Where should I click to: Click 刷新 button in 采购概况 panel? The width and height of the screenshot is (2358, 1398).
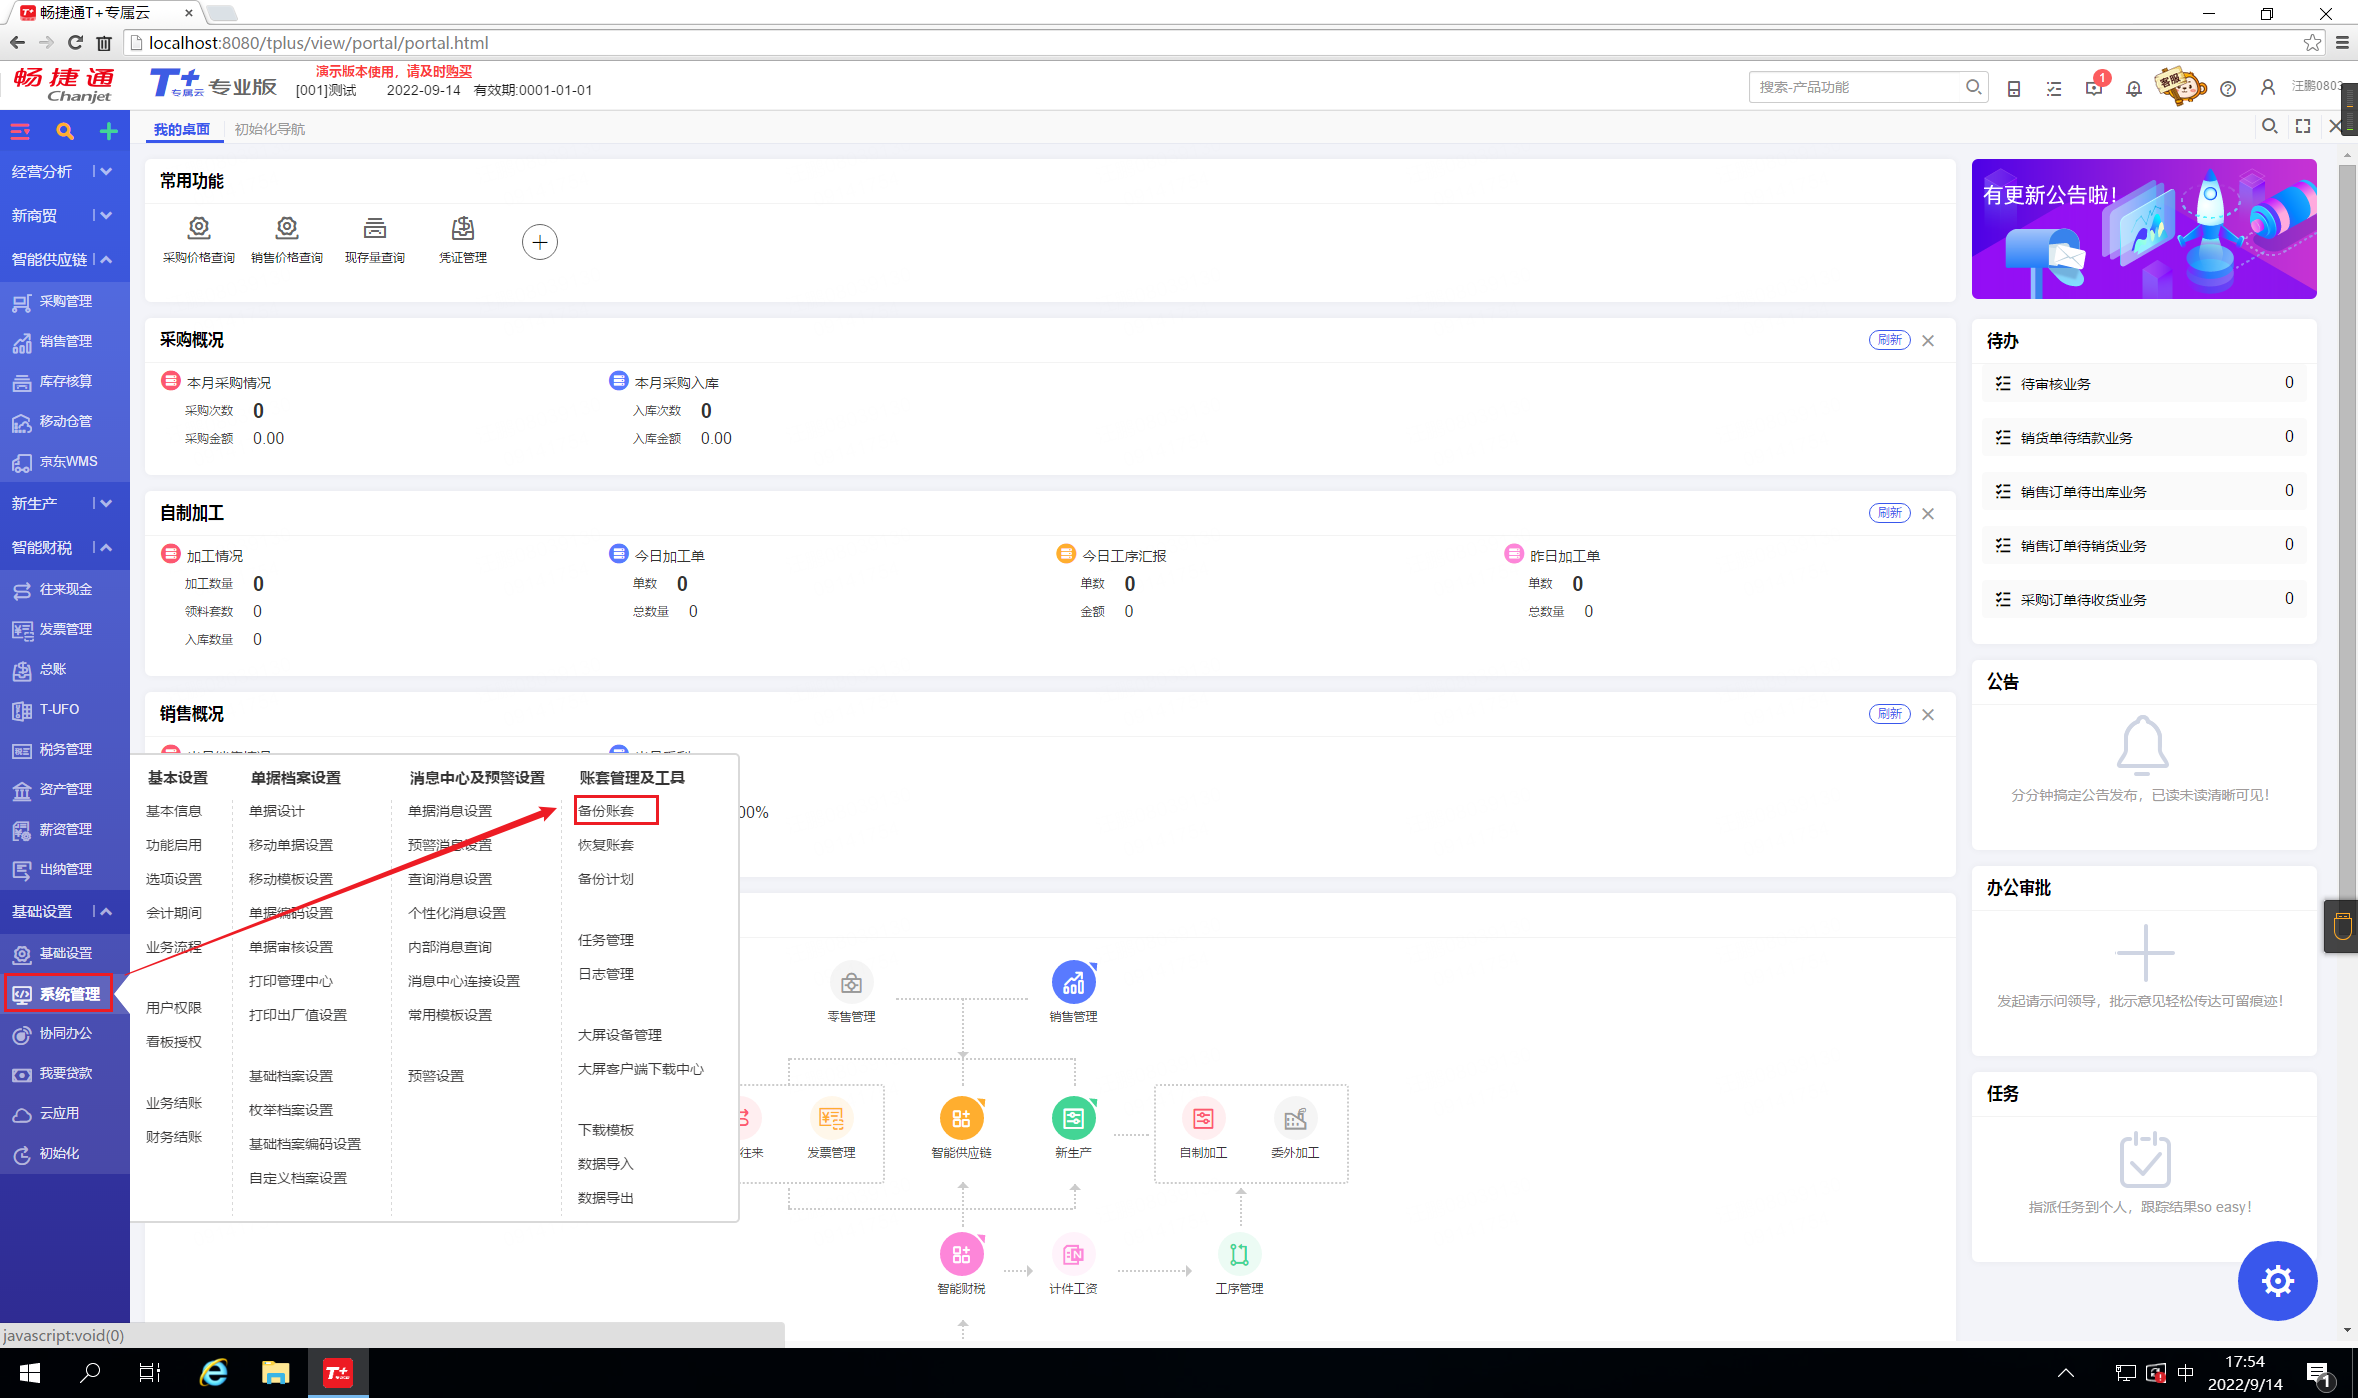coord(1889,340)
